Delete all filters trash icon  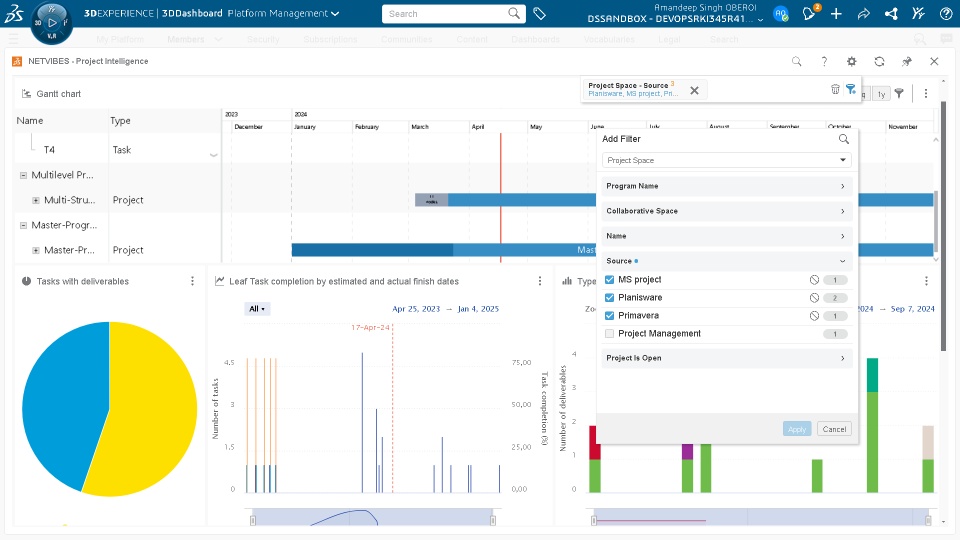tap(835, 89)
